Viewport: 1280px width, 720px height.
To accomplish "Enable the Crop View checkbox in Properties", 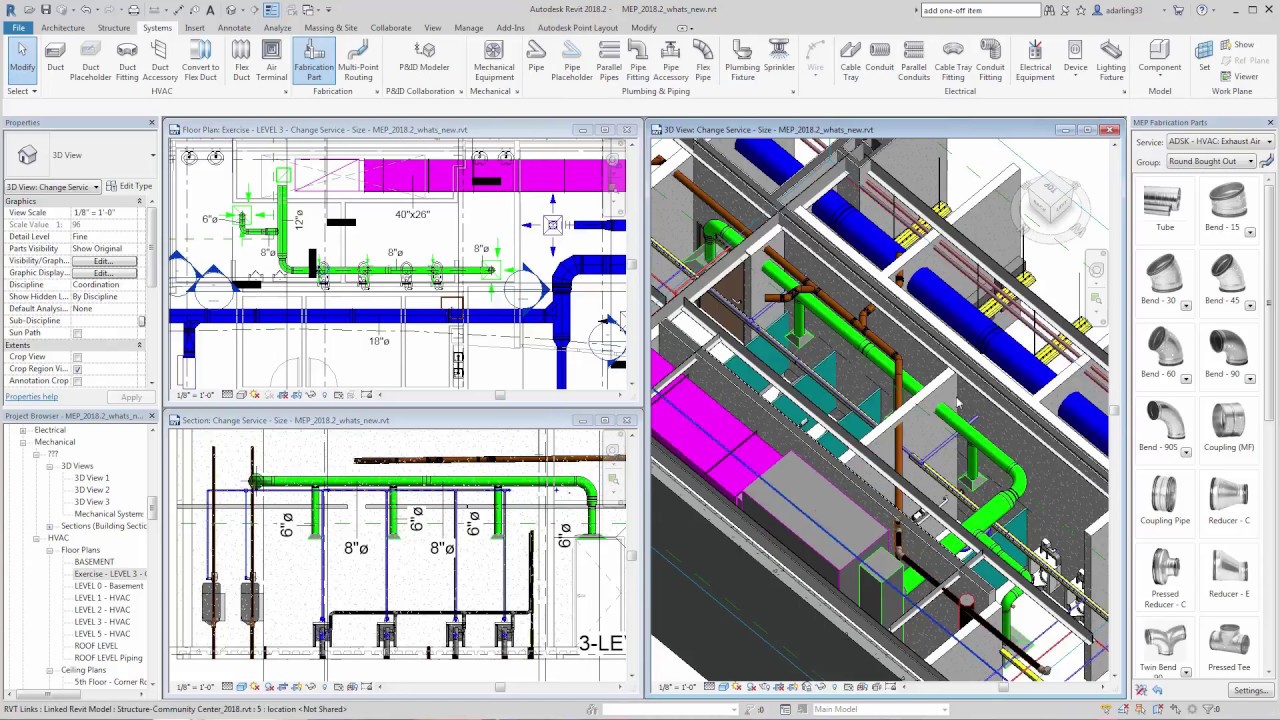I will click(77, 356).
